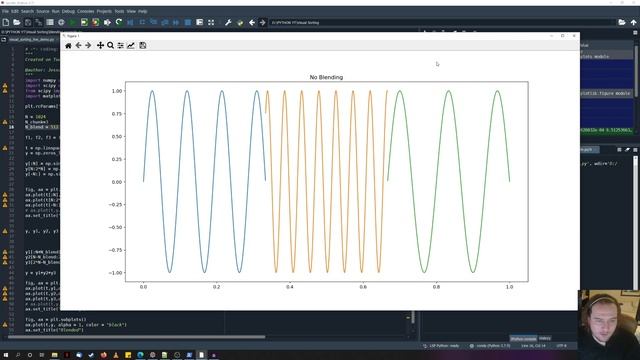Click conda Python environment status entry
Viewport: 640px width, 360px height.
490,346
